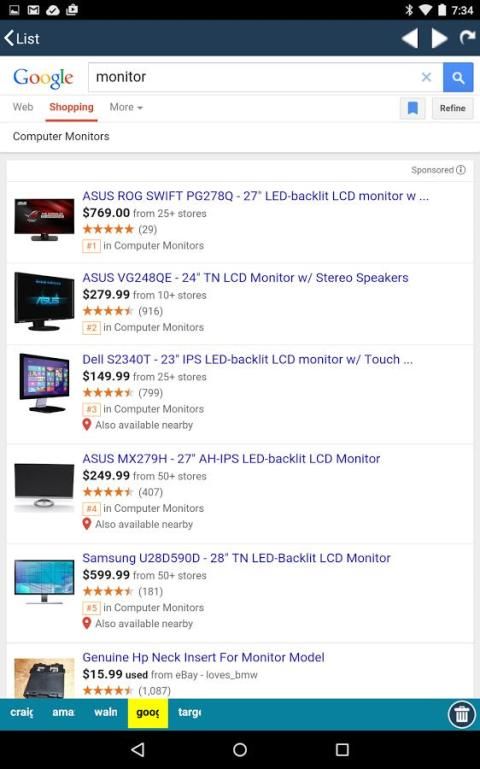Screen dimensions: 480x769
Task: Clear the search text with X
Action: pos(427,77)
